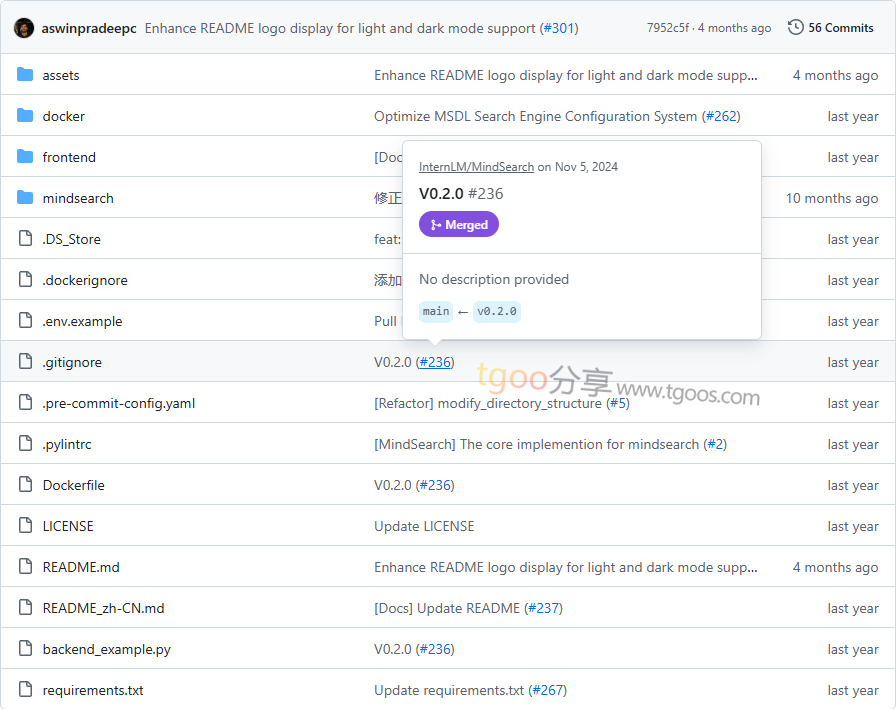Click the aswinpradeepc user avatar
The width and height of the screenshot is (896, 710).
click(24, 28)
